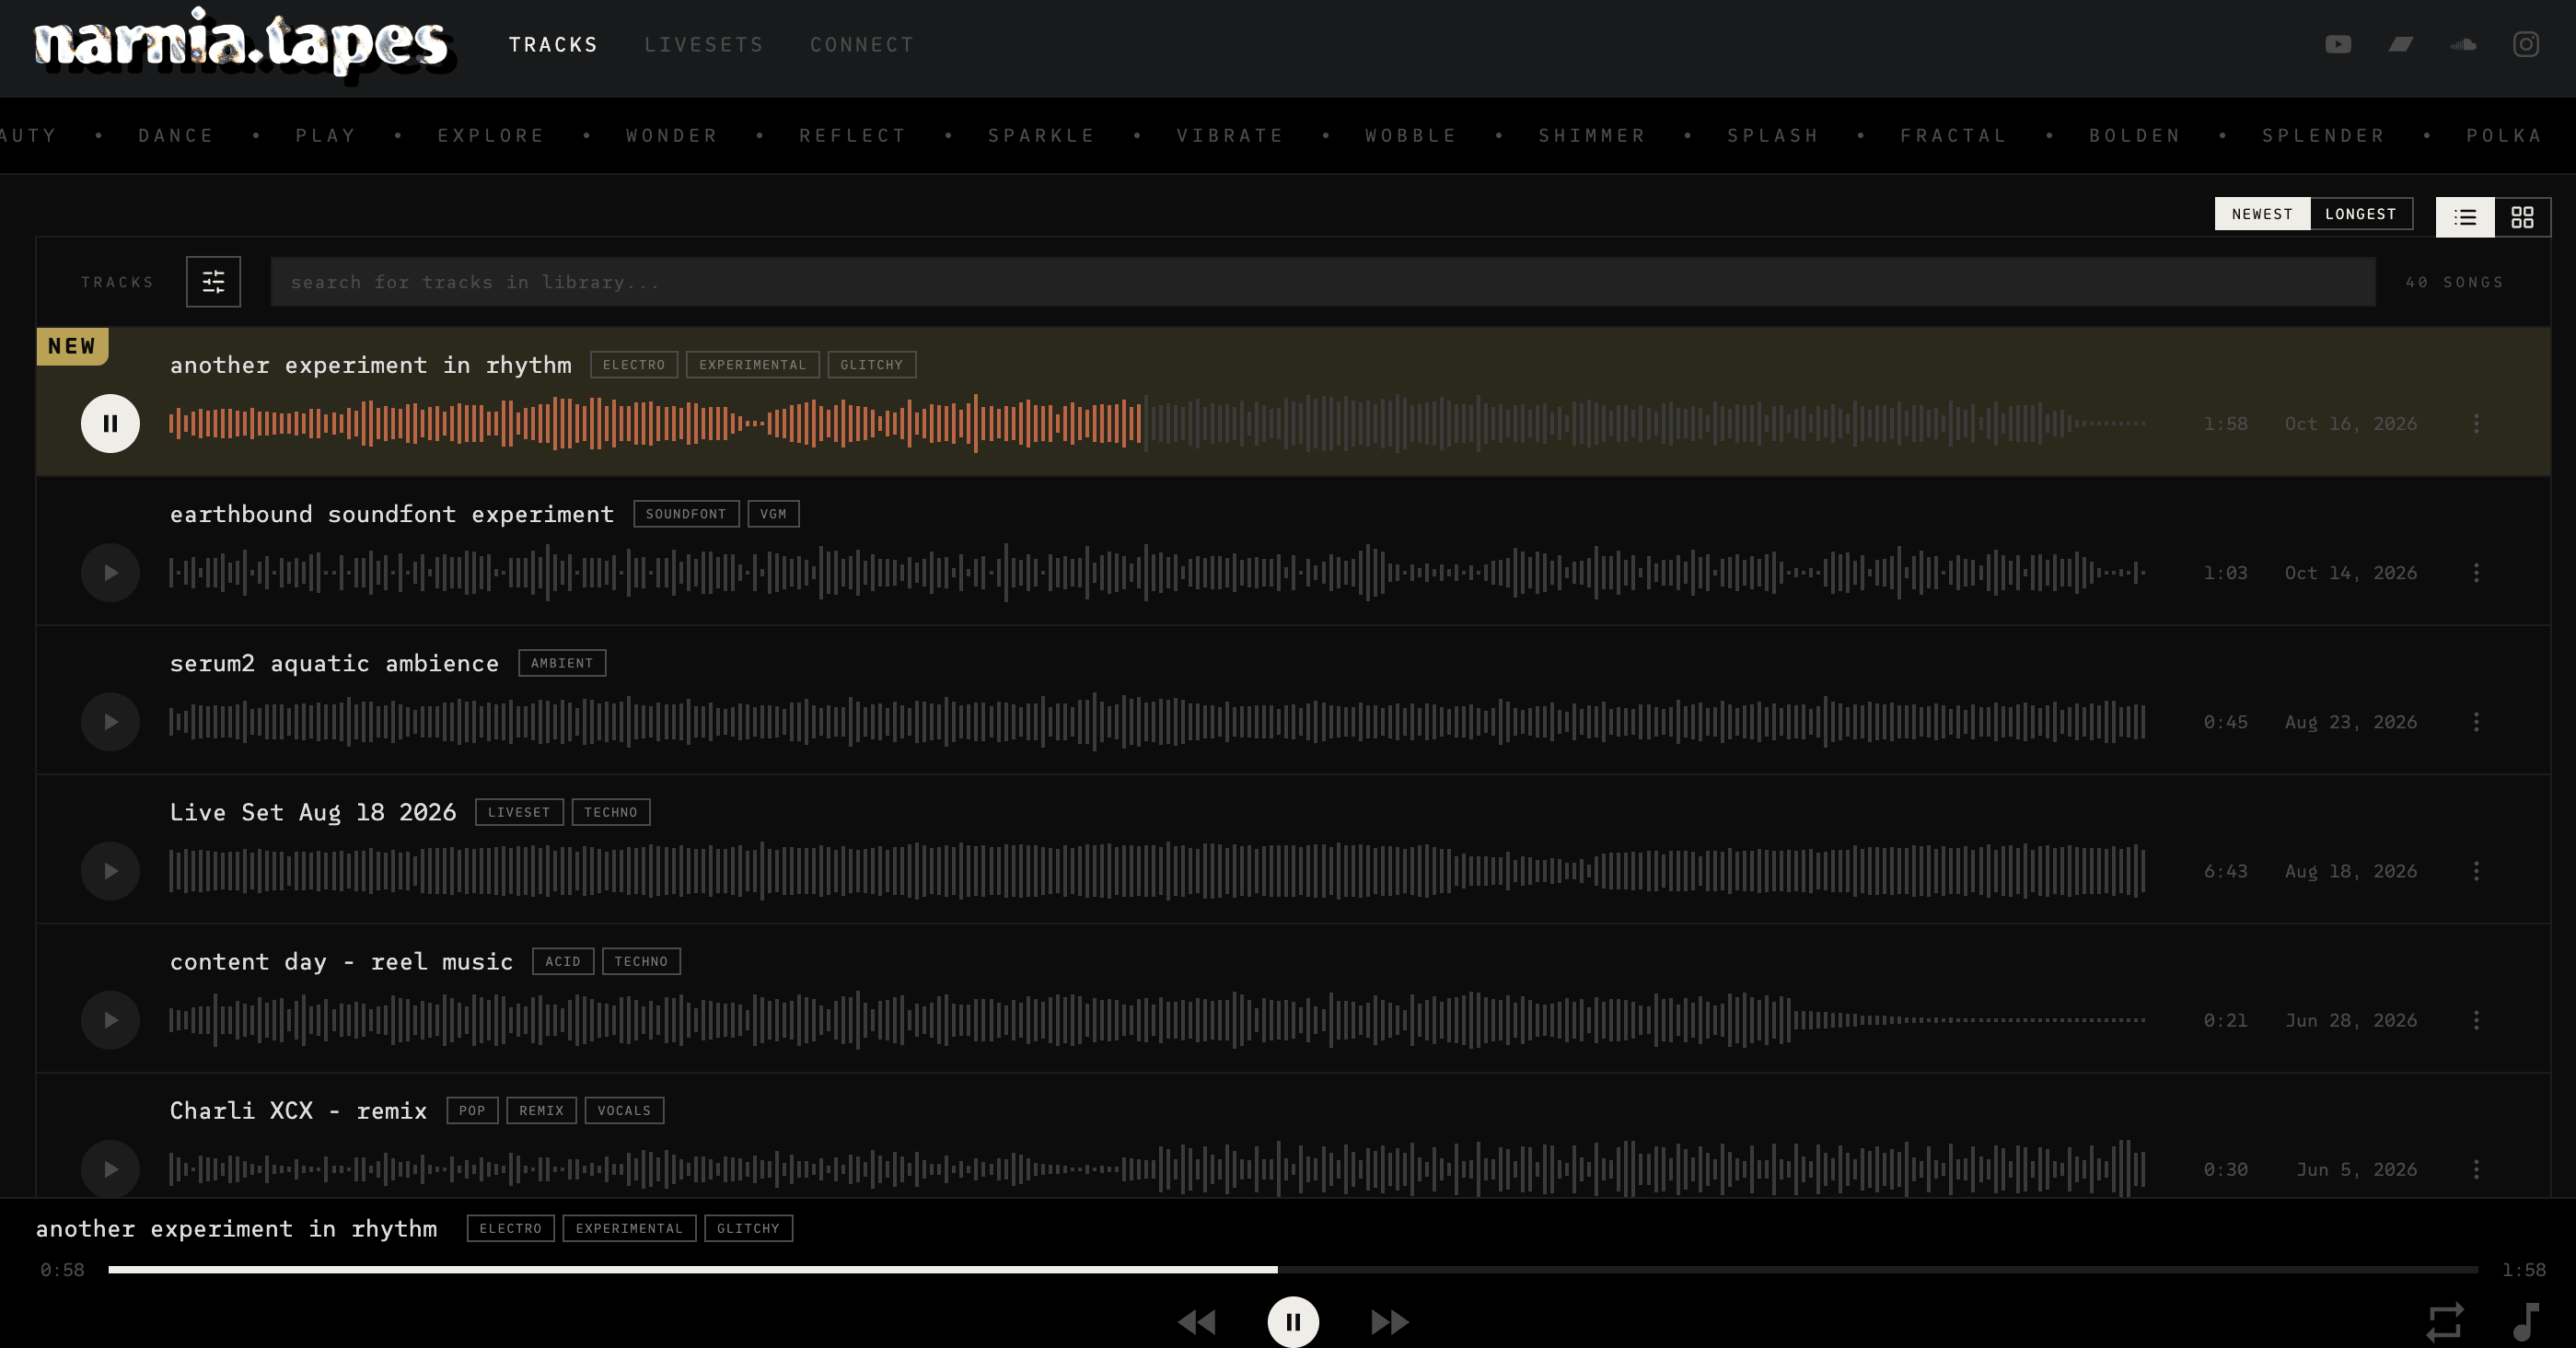Viewport: 2576px width, 1348px height.
Task: Open the SoundCloud link icon
Action: point(2463,44)
